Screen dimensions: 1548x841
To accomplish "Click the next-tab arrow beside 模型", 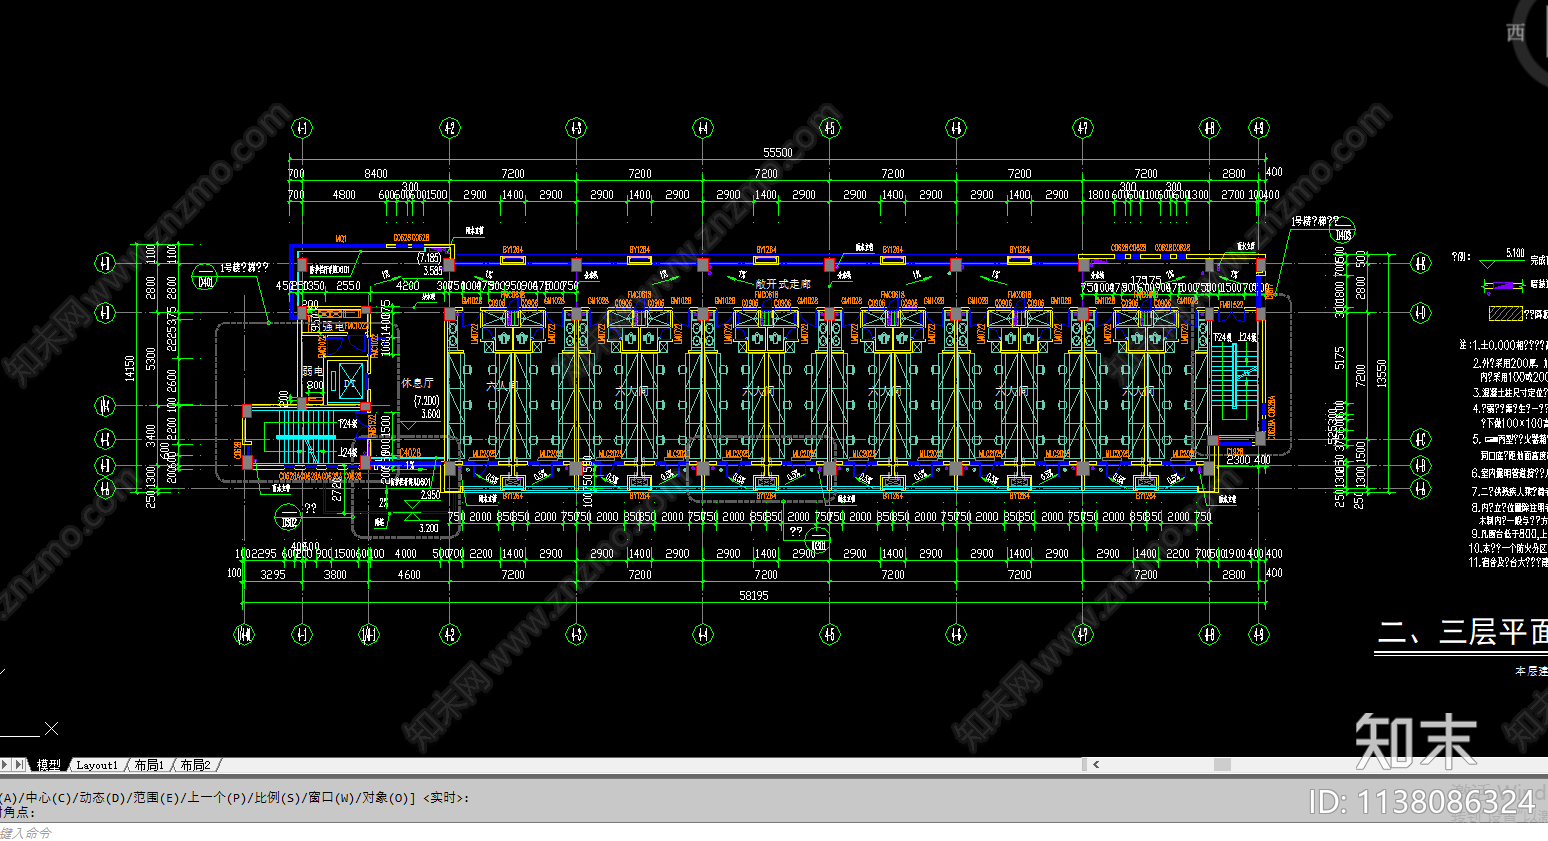I will click(x=5, y=765).
